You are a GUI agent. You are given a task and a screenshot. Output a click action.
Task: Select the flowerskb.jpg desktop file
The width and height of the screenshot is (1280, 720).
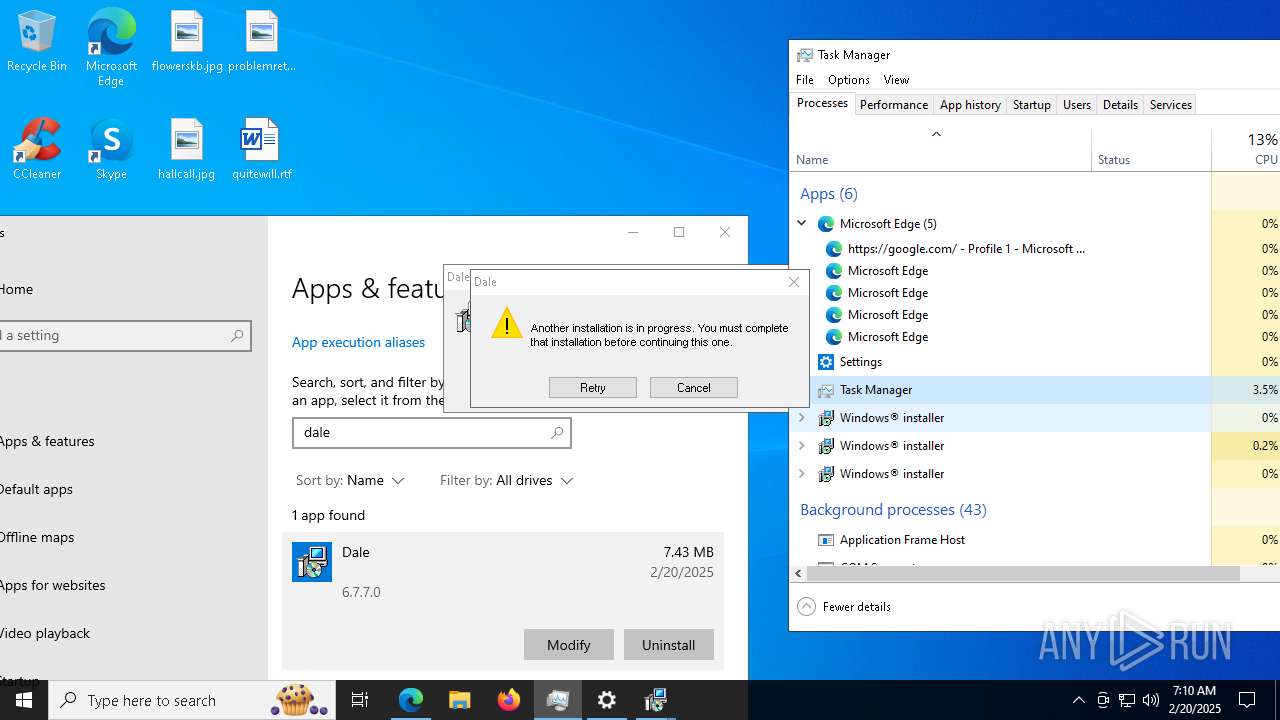pyautogui.click(x=187, y=42)
